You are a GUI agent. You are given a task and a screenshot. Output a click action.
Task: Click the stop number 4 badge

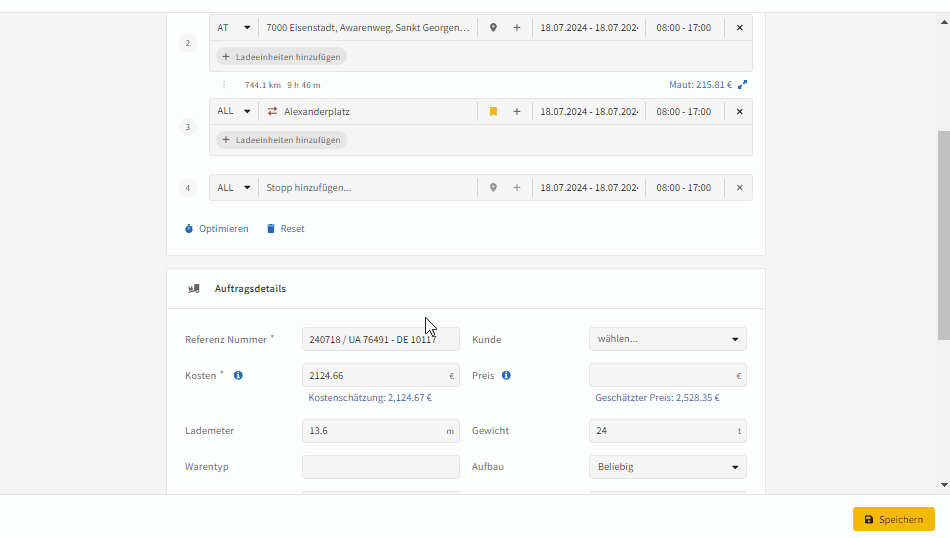click(x=188, y=188)
